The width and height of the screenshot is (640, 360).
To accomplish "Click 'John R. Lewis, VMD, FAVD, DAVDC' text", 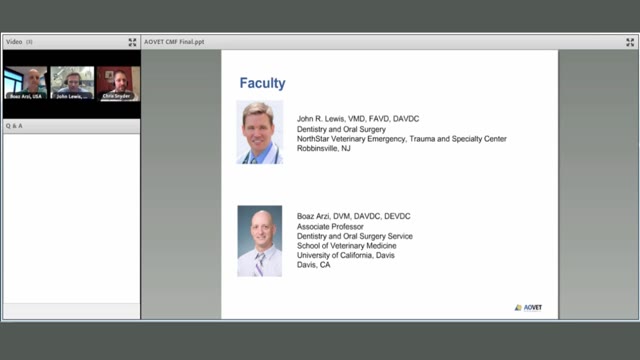I will point(358,119).
